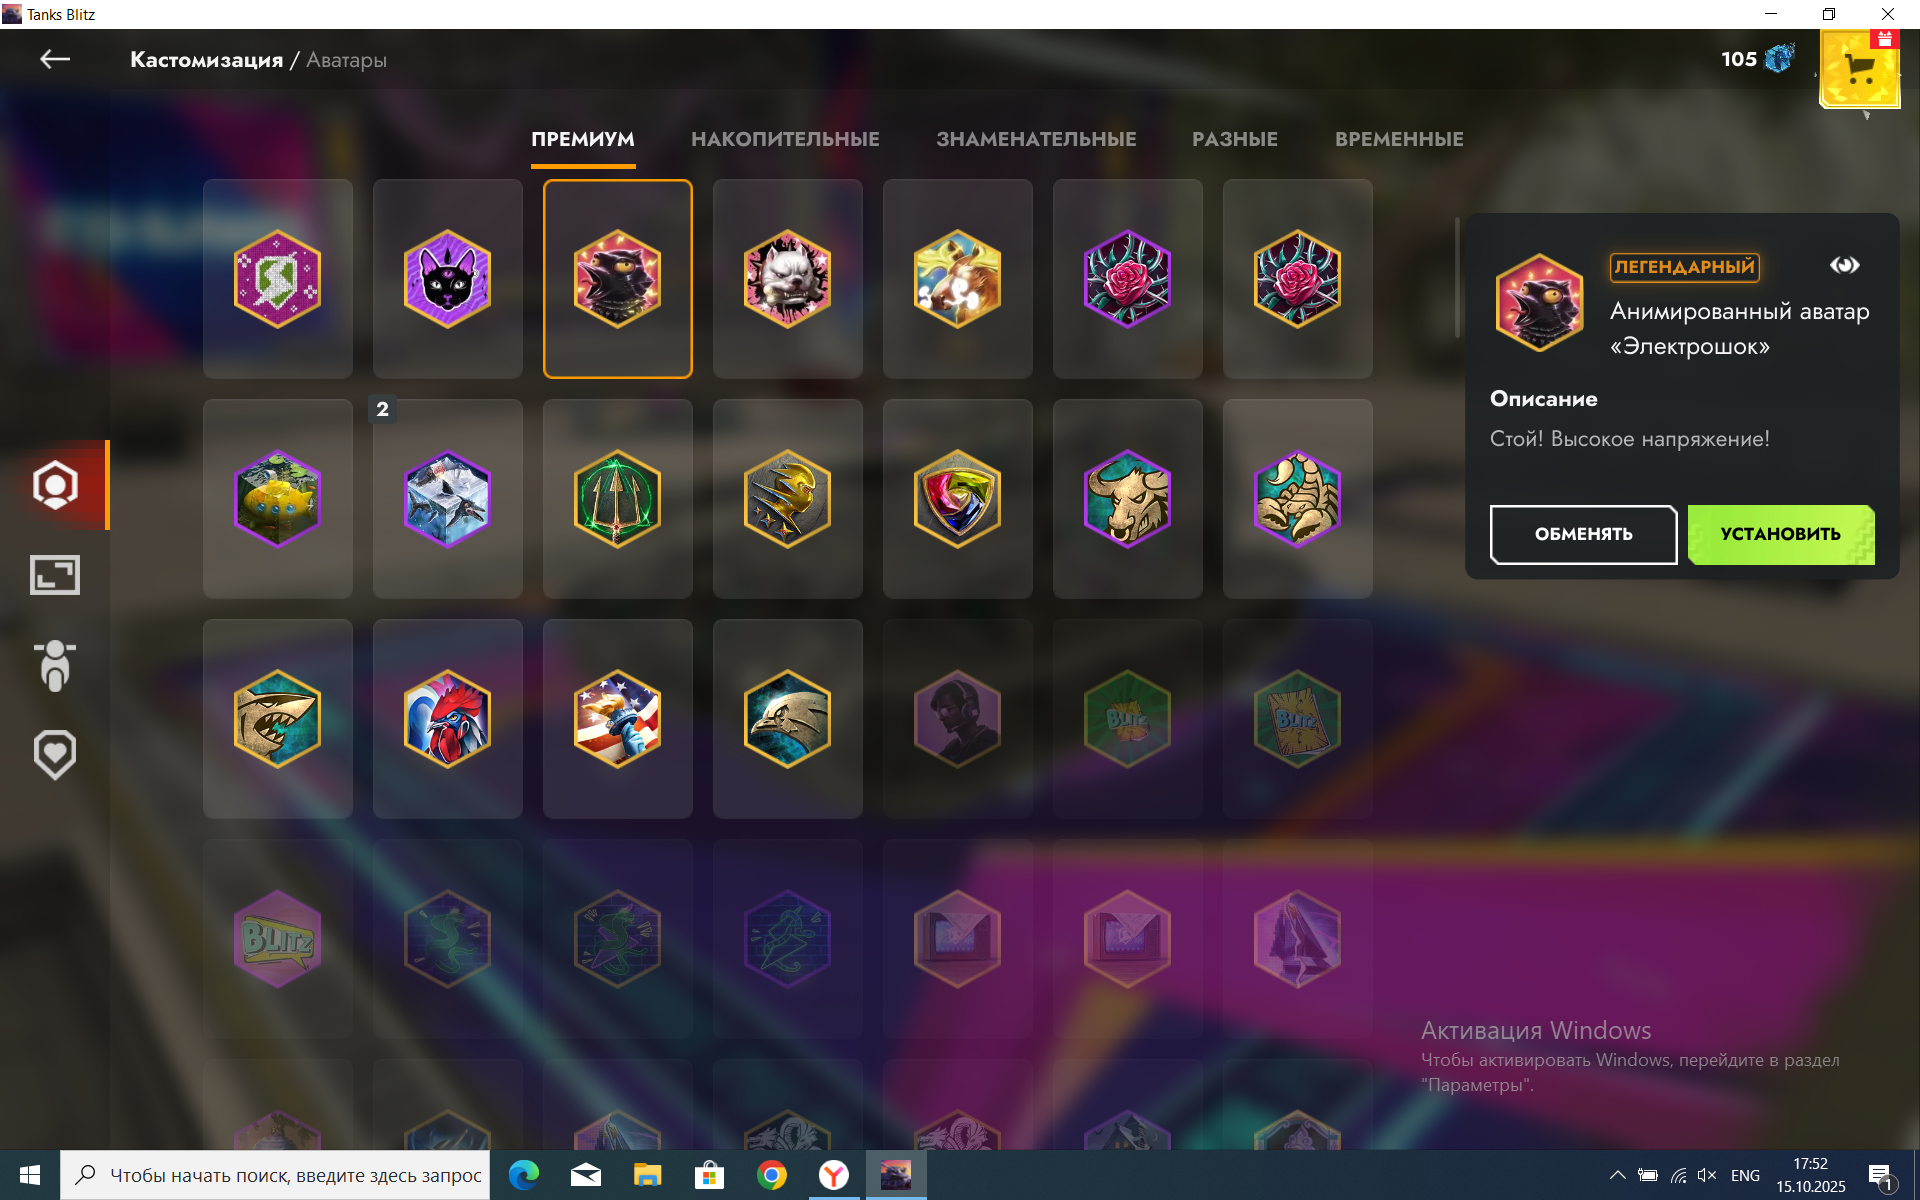Toggle the eye preview icon in details panel
1920x1200 pixels.
point(1844,265)
